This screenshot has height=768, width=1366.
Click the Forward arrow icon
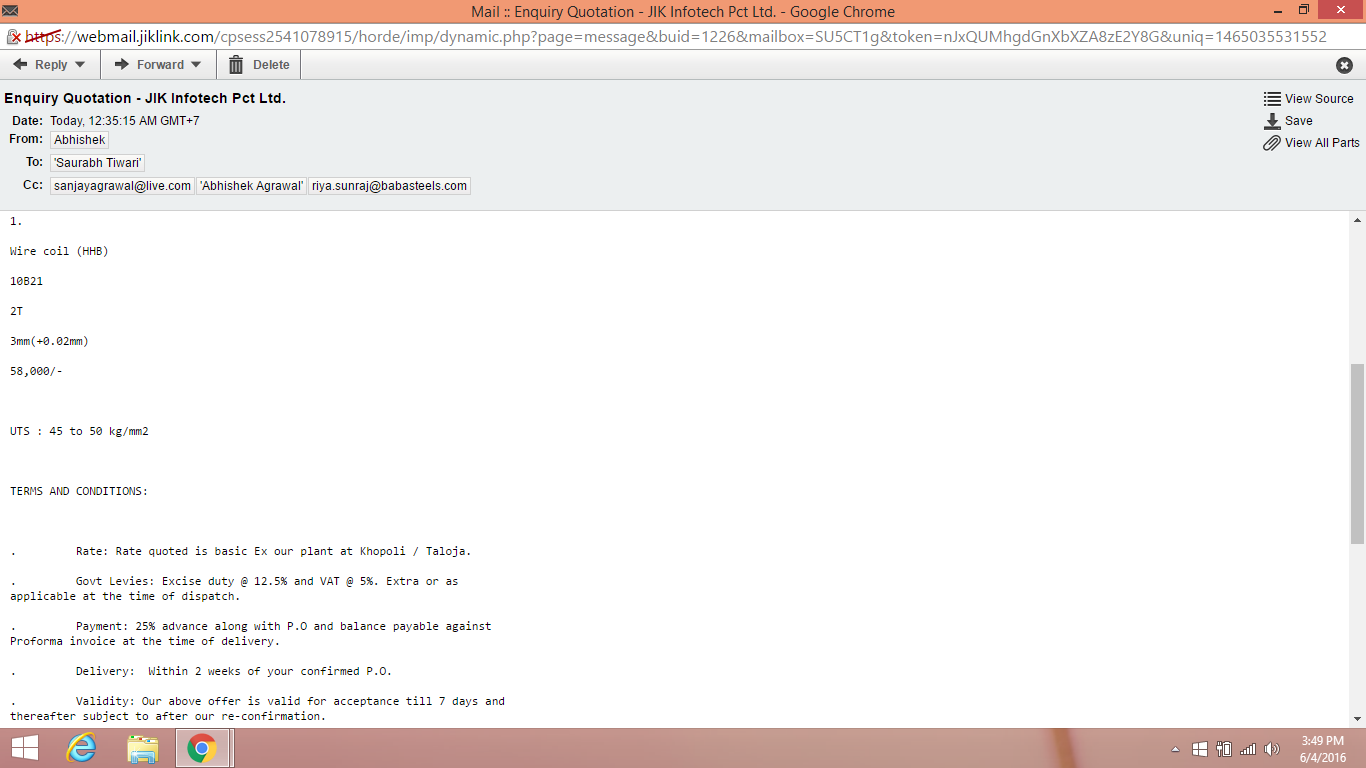click(122, 65)
